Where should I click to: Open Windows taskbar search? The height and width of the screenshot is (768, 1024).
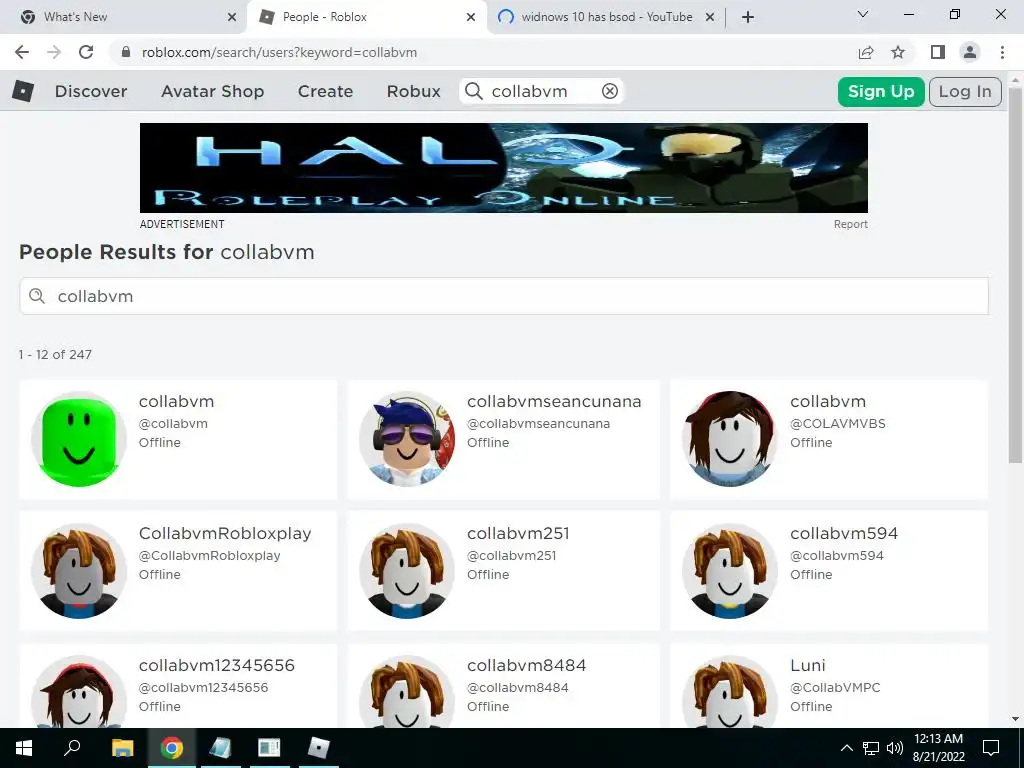72,748
